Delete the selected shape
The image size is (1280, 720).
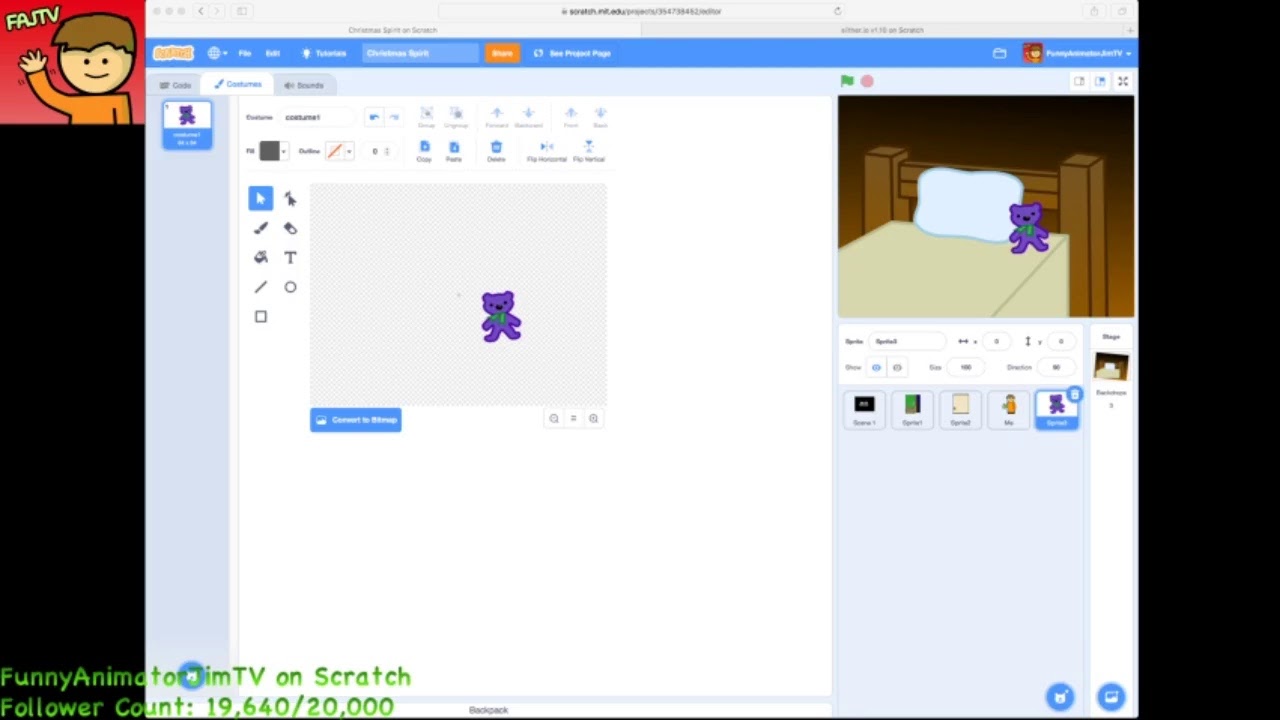tap(496, 151)
